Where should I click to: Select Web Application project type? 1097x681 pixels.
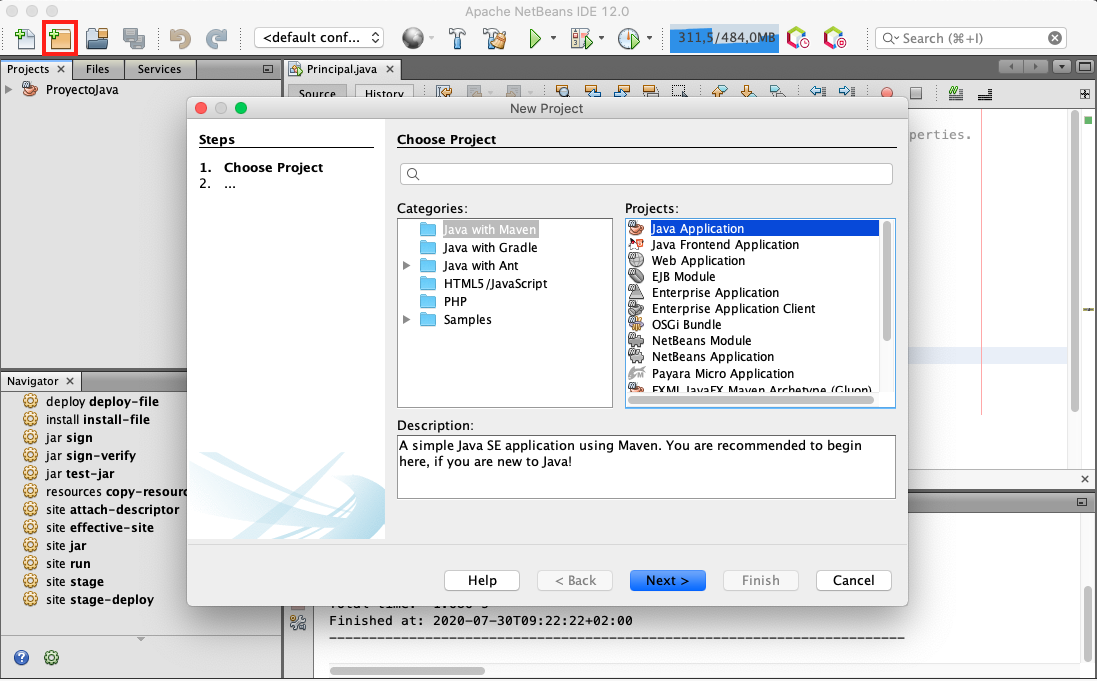698,260
